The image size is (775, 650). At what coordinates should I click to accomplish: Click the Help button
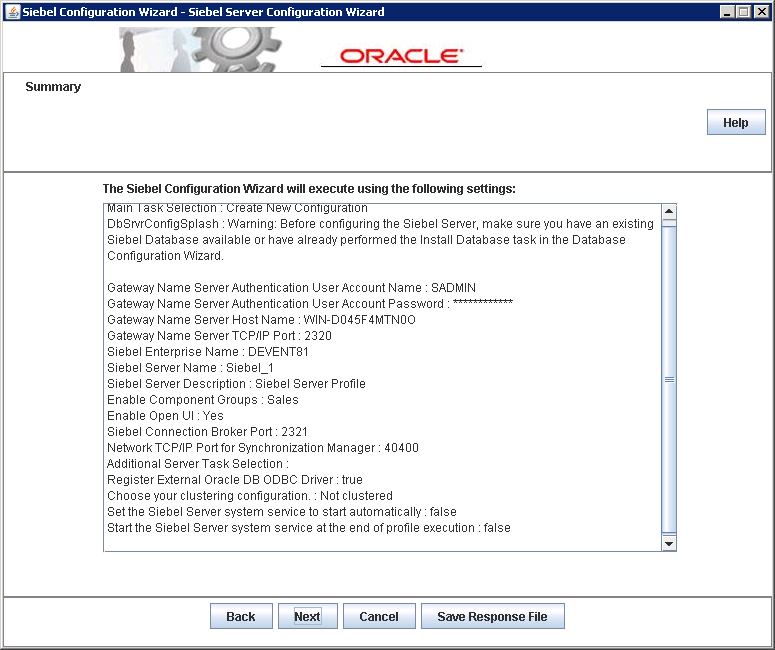(736, 122)
